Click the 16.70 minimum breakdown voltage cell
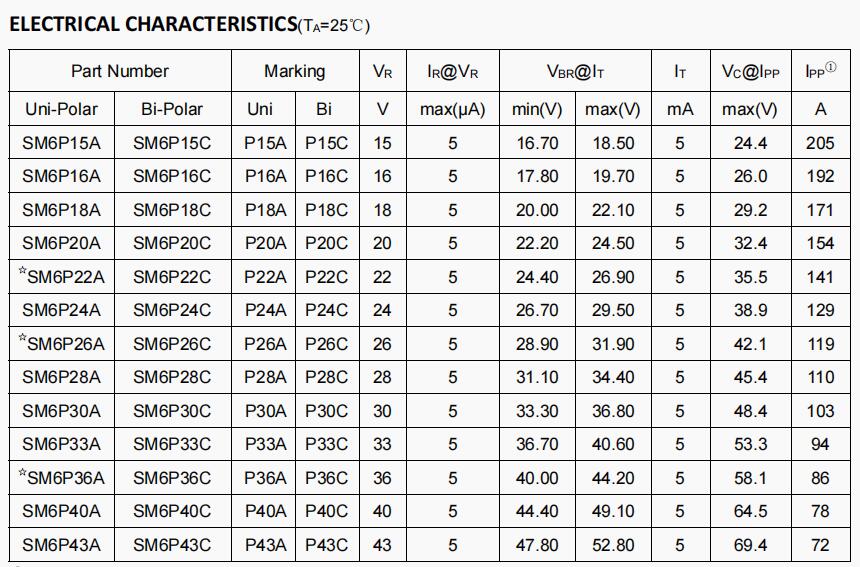860x567 pixels. point(538,143)
